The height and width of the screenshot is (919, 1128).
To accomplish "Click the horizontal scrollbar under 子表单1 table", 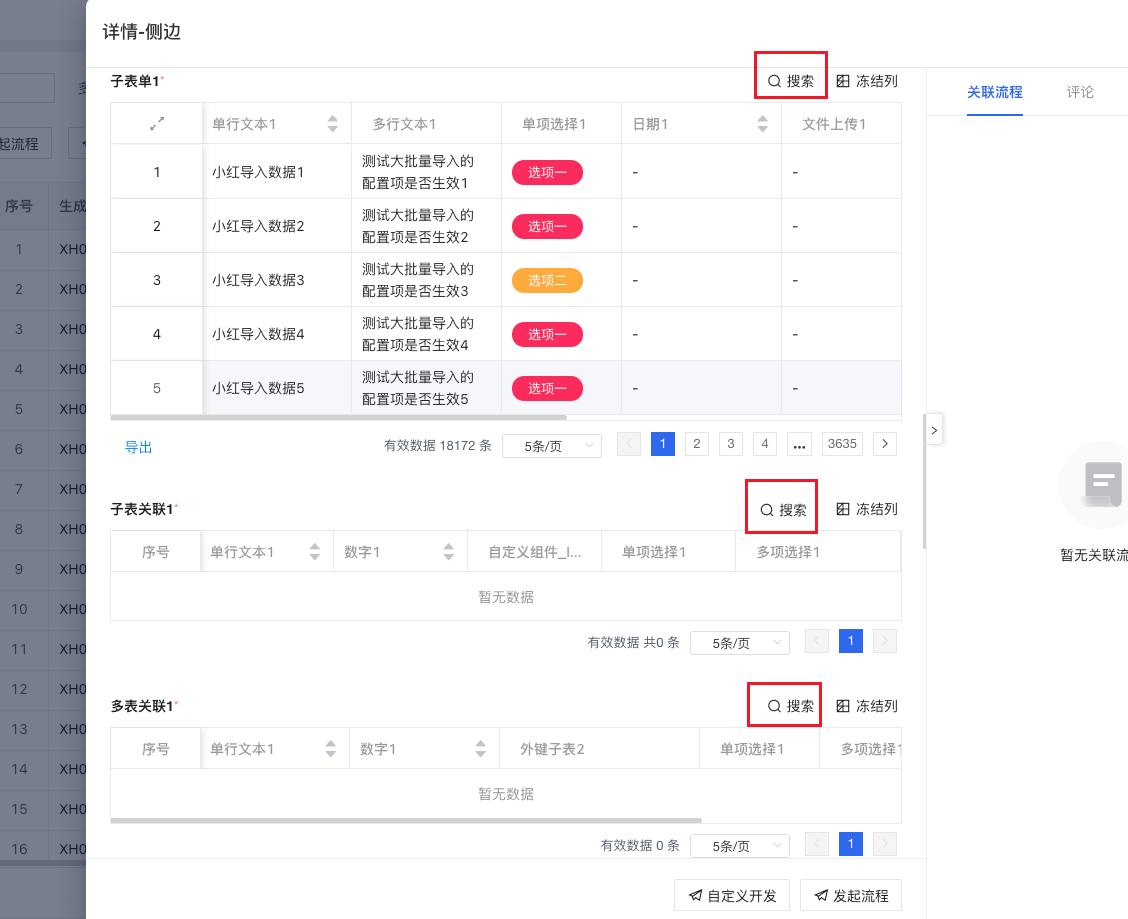I will coord(338,417).
